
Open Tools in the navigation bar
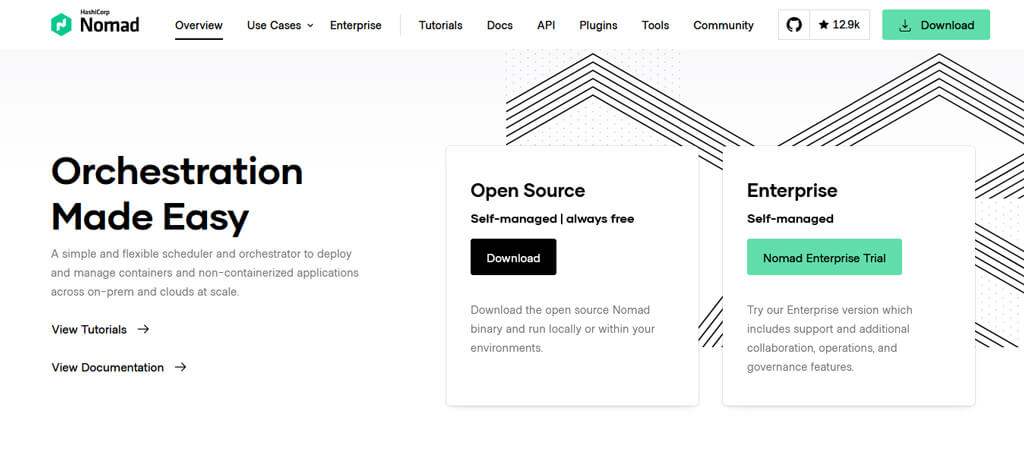click(655, 25)
